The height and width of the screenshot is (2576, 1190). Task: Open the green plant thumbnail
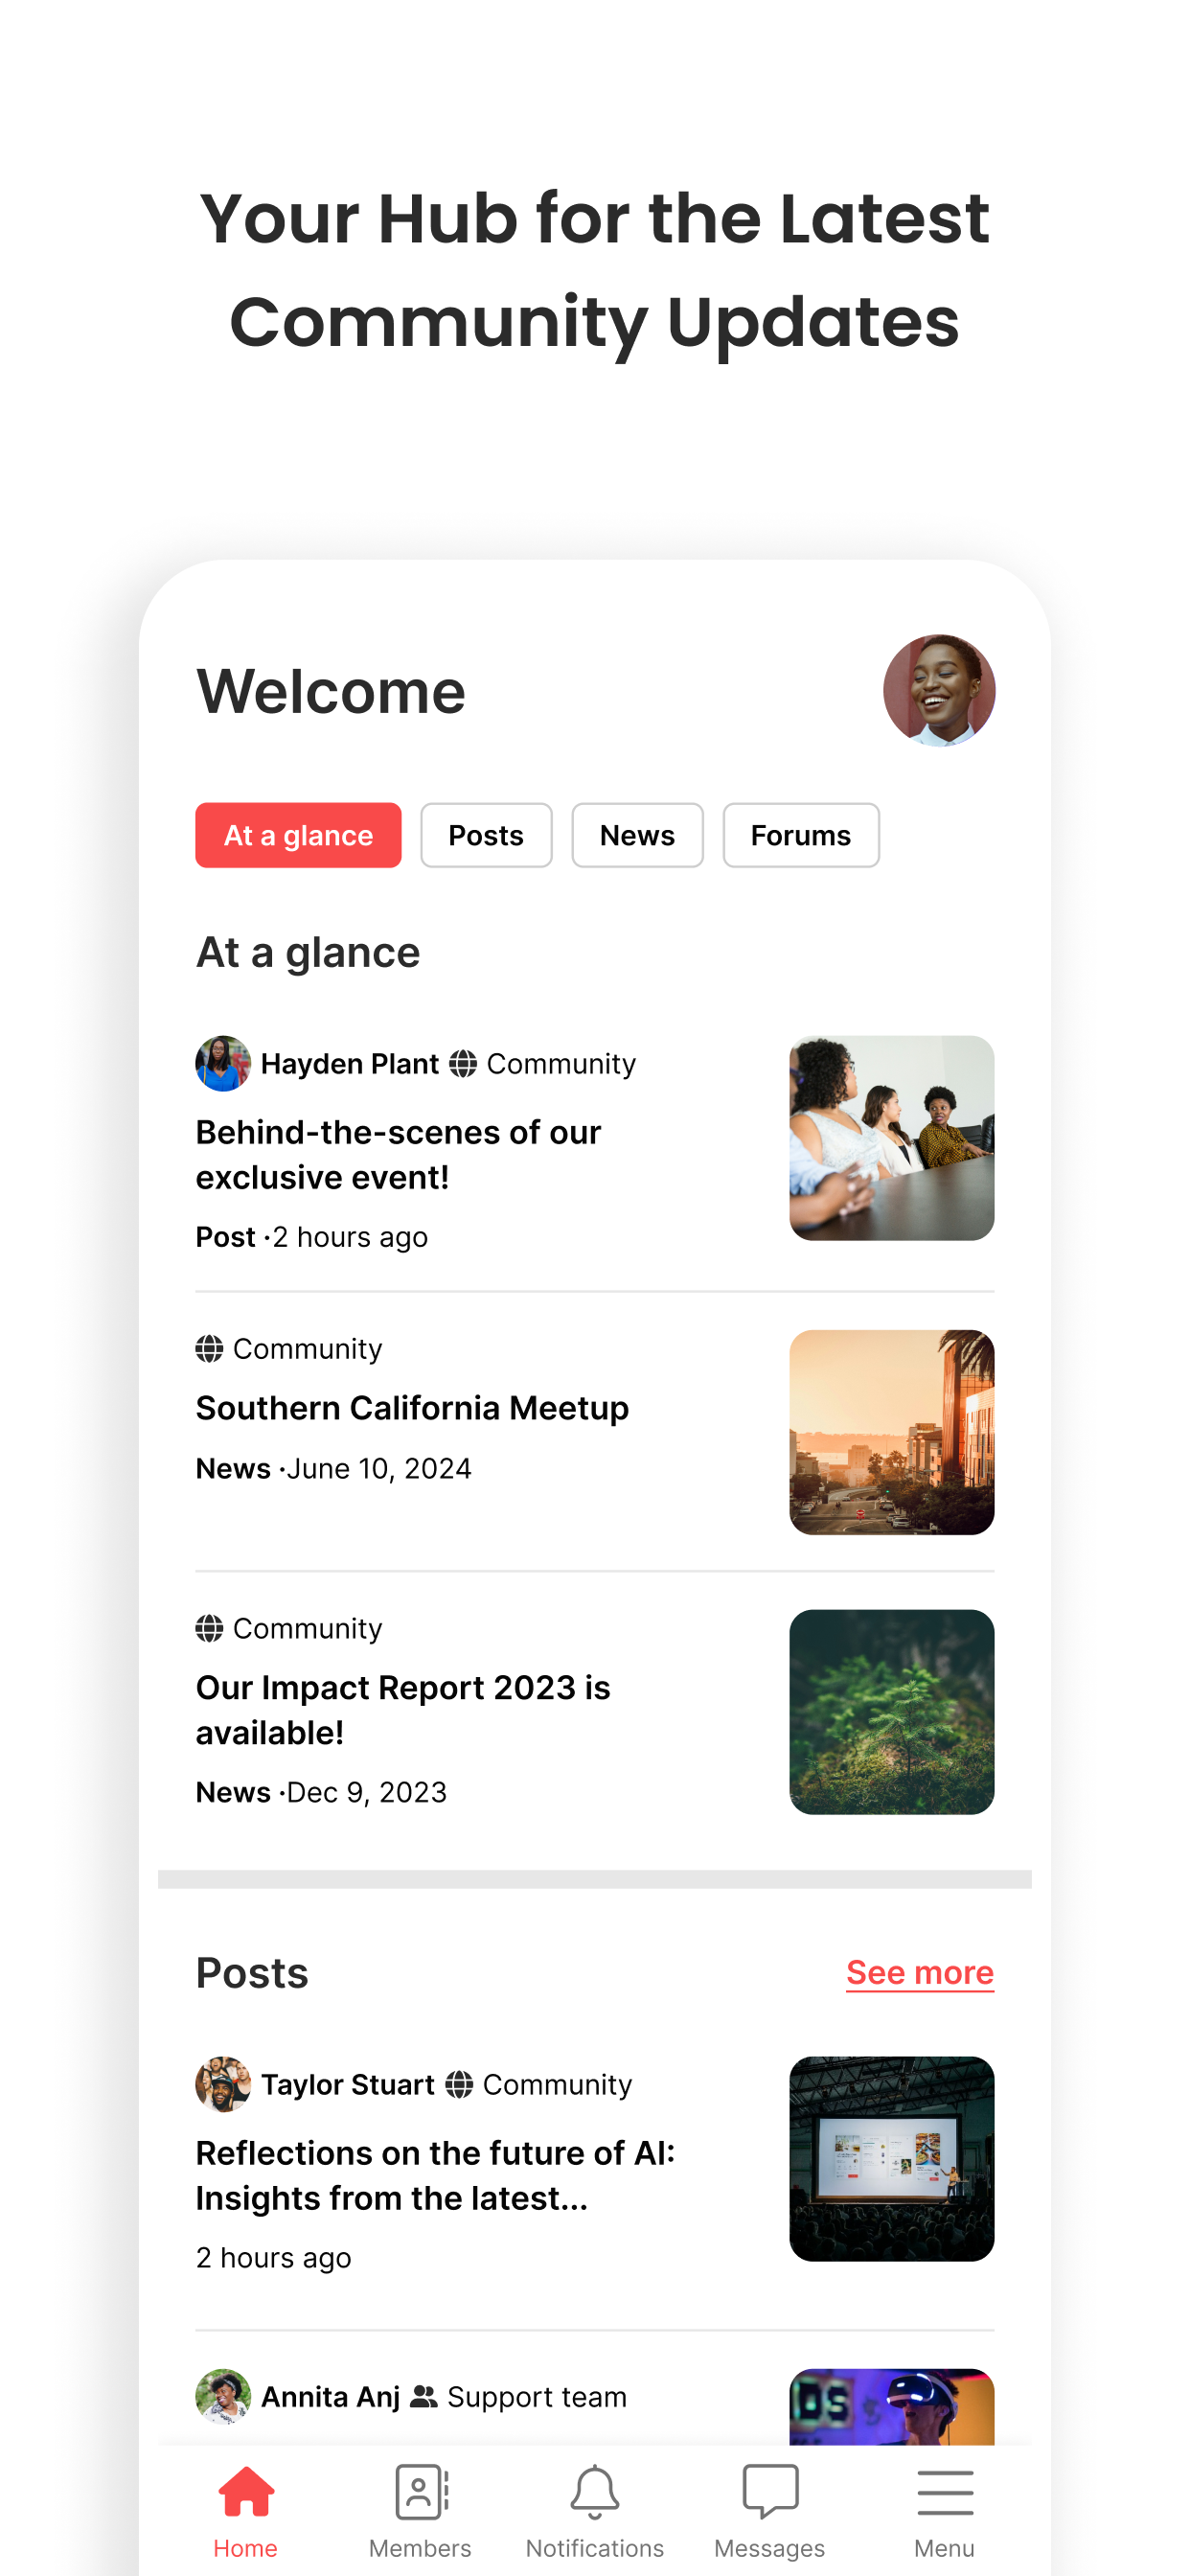[x=892, y=1712]
